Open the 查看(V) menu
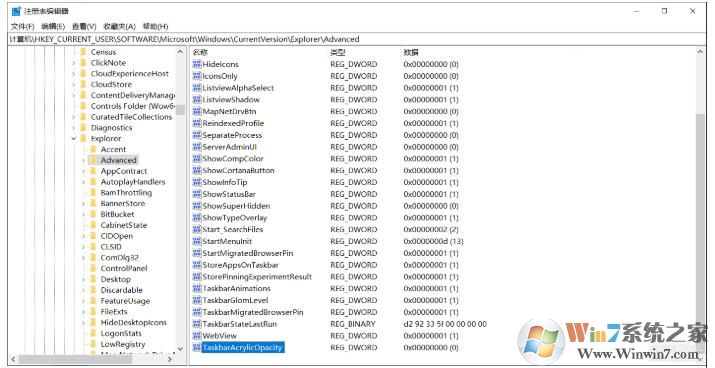Screen dimensions: 715x368 click(84, 26)
